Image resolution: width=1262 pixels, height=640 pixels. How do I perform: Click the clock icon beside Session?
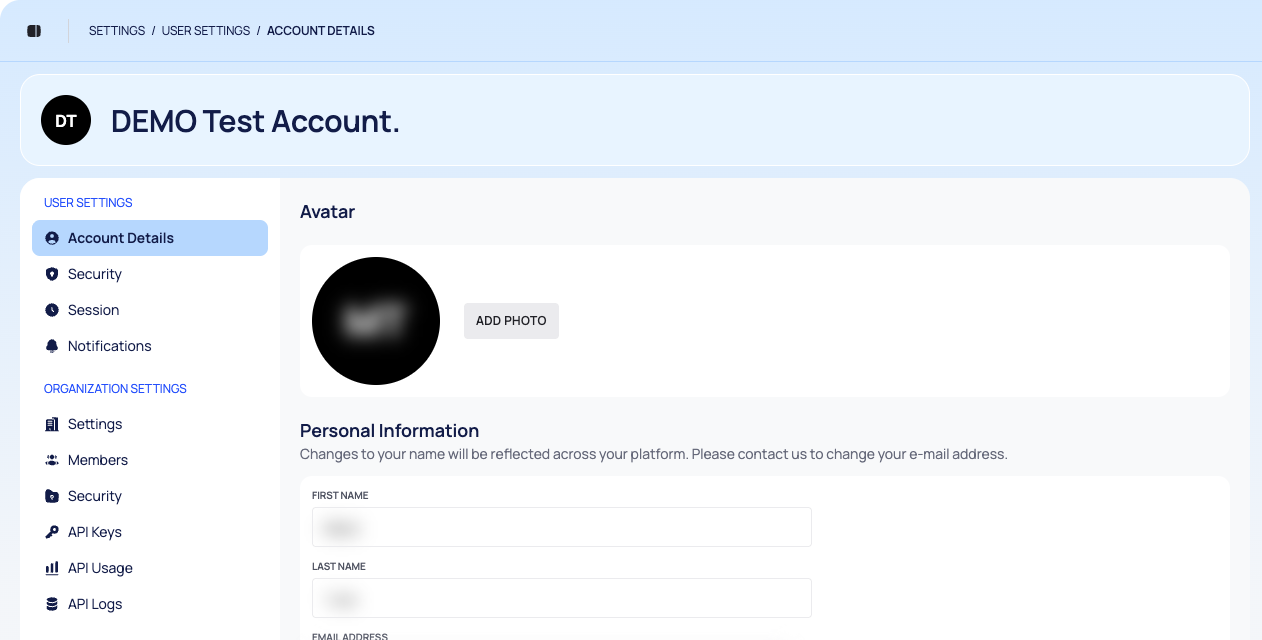(52, 310)
